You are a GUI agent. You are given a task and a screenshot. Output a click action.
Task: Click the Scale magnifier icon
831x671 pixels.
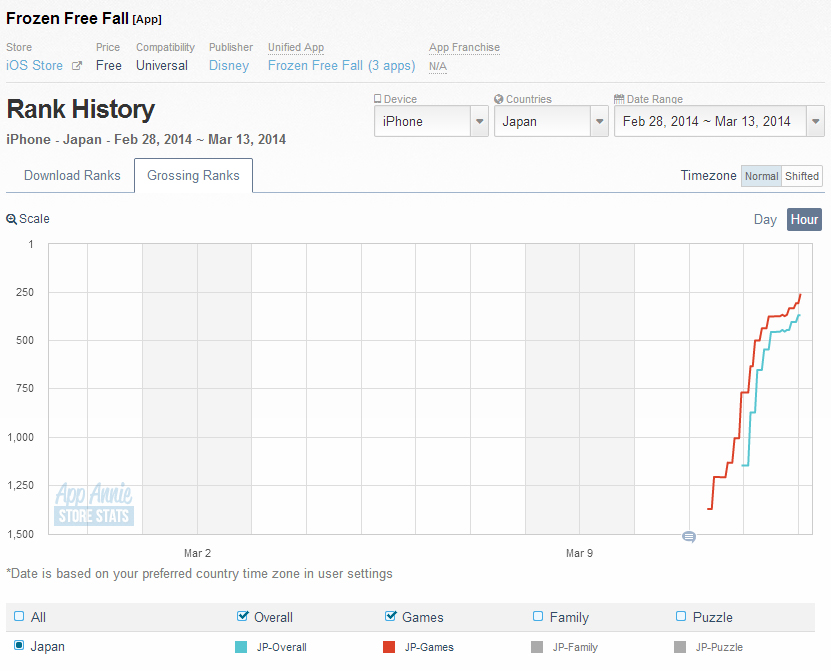click(11, 219)
